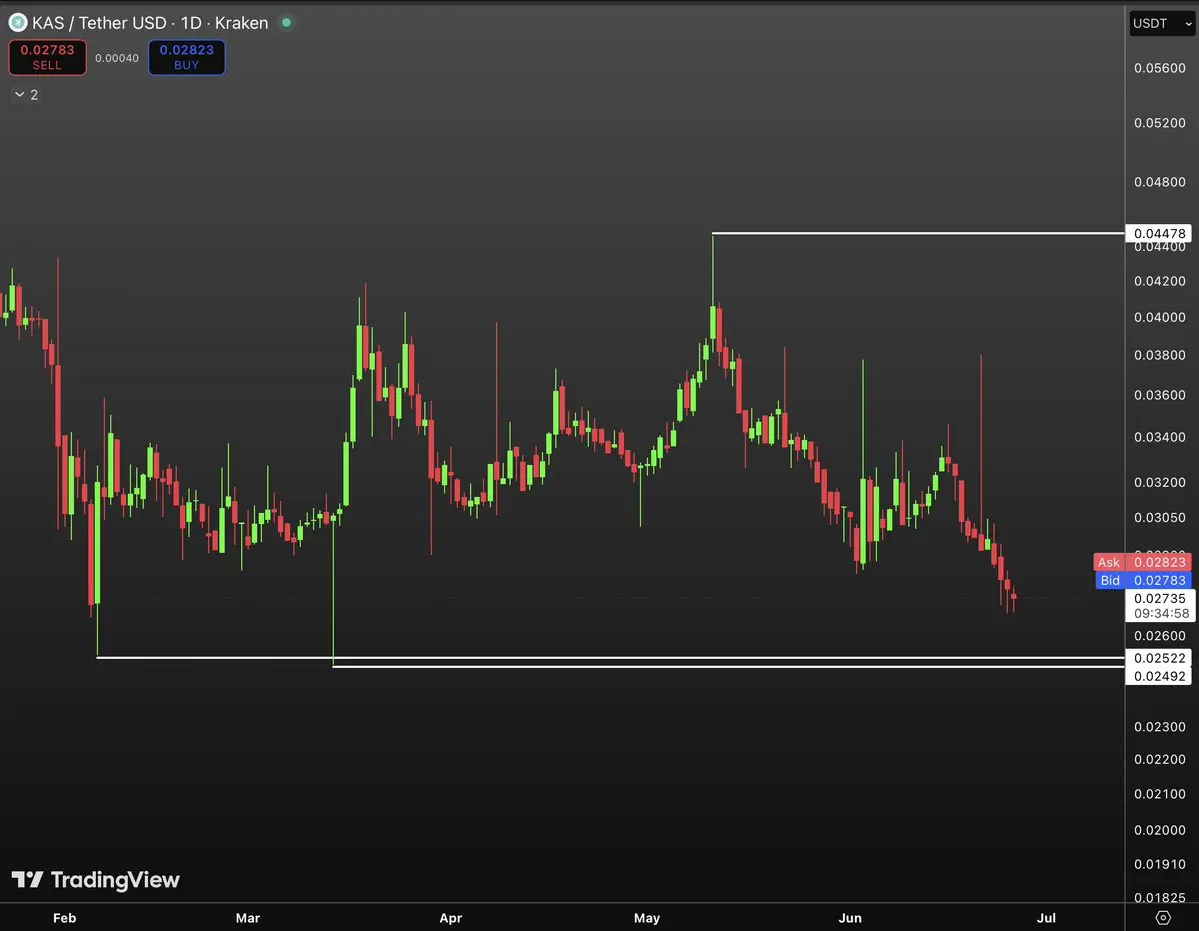Click the 0.04800 price axis label
Viewport: 1199px width, 931px height.
tap(1160, 182)
